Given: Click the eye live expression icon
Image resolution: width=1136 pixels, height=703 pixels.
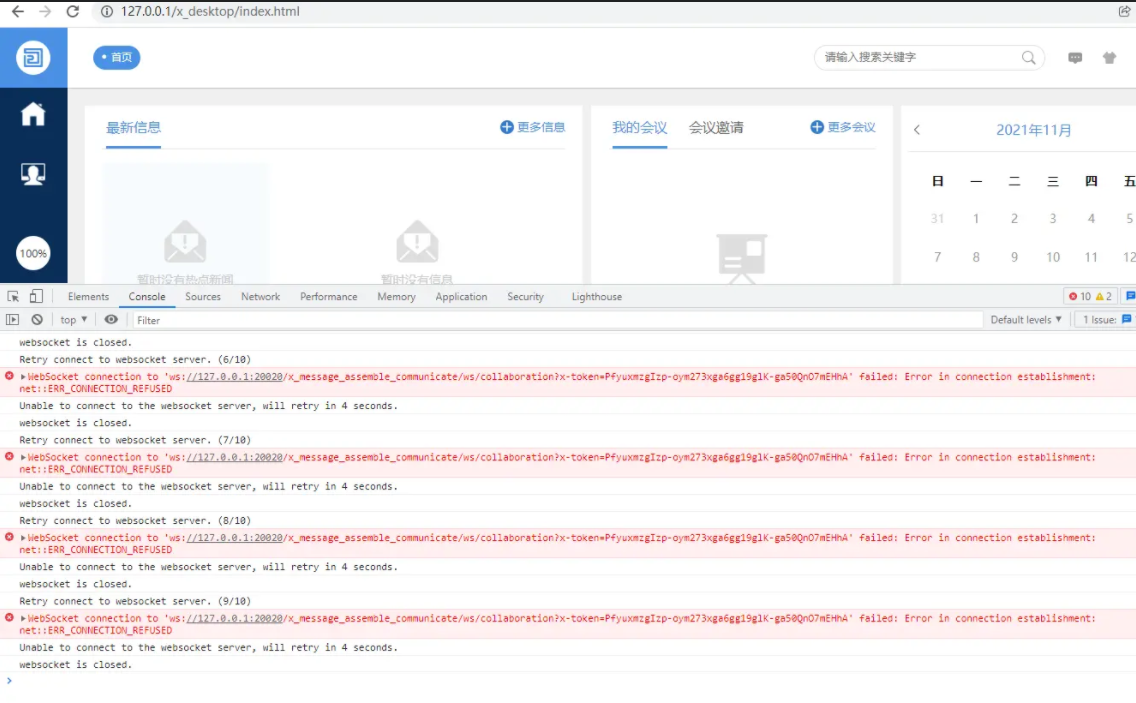Looking at the screenshot, I should tap(111, 320).
